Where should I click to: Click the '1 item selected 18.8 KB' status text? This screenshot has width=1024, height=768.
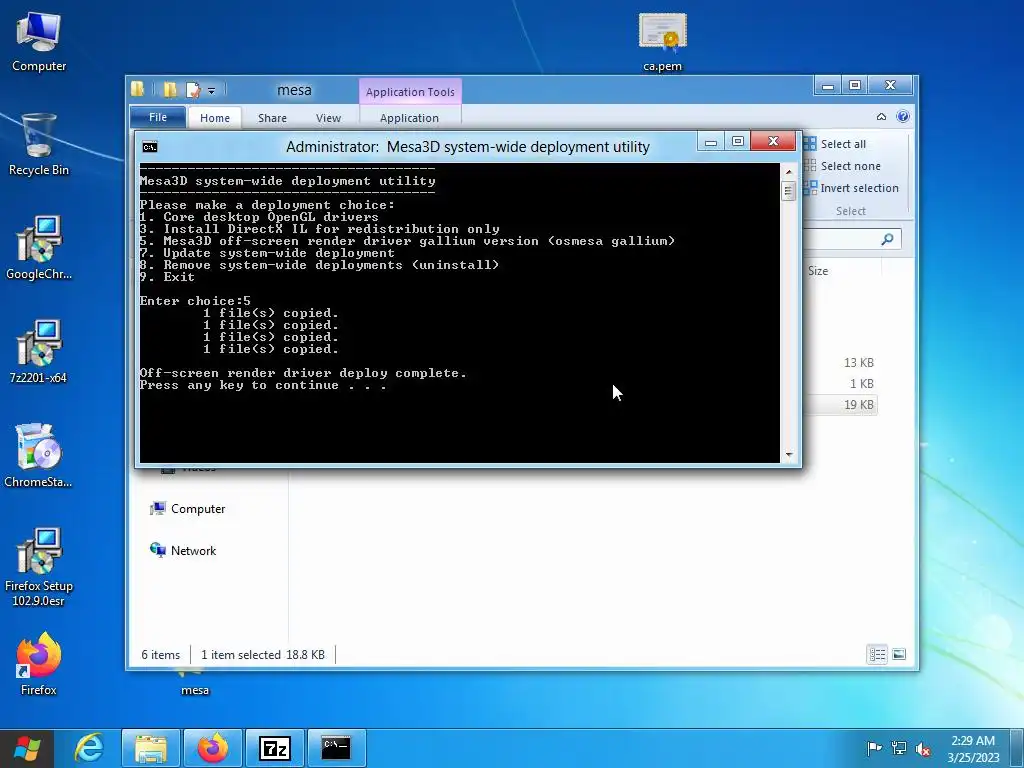[263, 654]
